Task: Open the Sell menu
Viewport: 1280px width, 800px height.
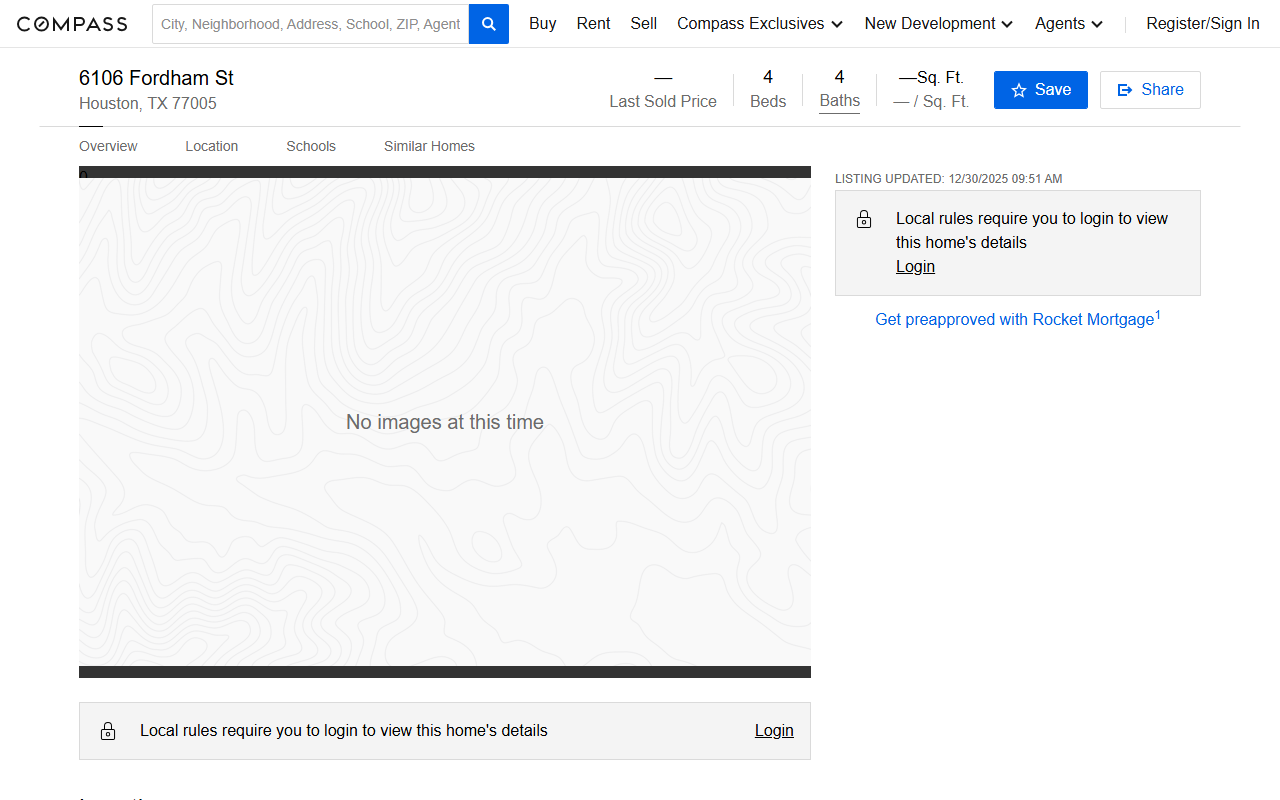Action: tap(643, 23)
